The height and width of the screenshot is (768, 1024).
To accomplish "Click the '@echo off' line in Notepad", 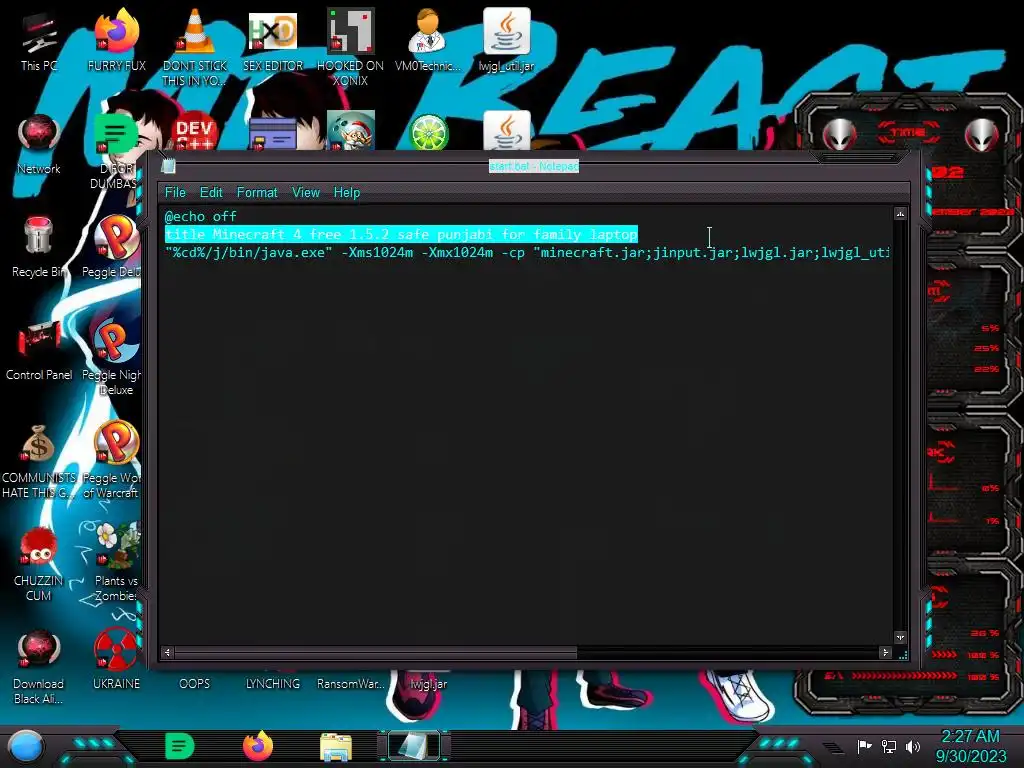I will [x=200, y=216].
